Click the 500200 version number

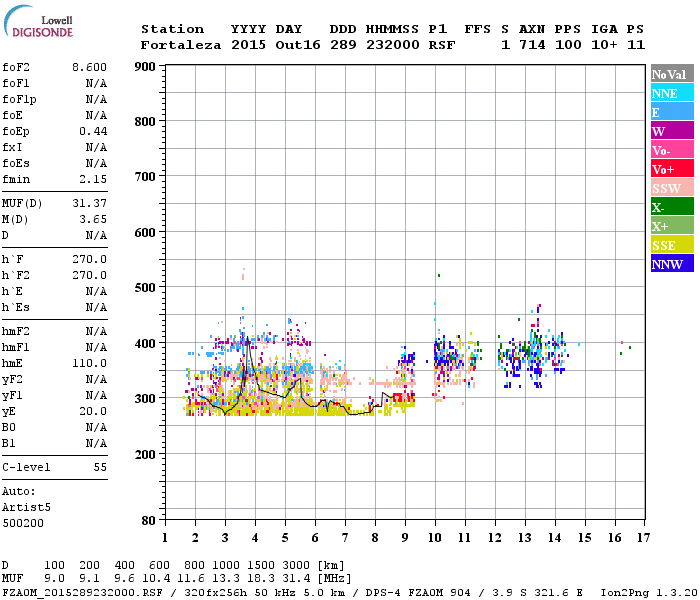tap(23, 523)
